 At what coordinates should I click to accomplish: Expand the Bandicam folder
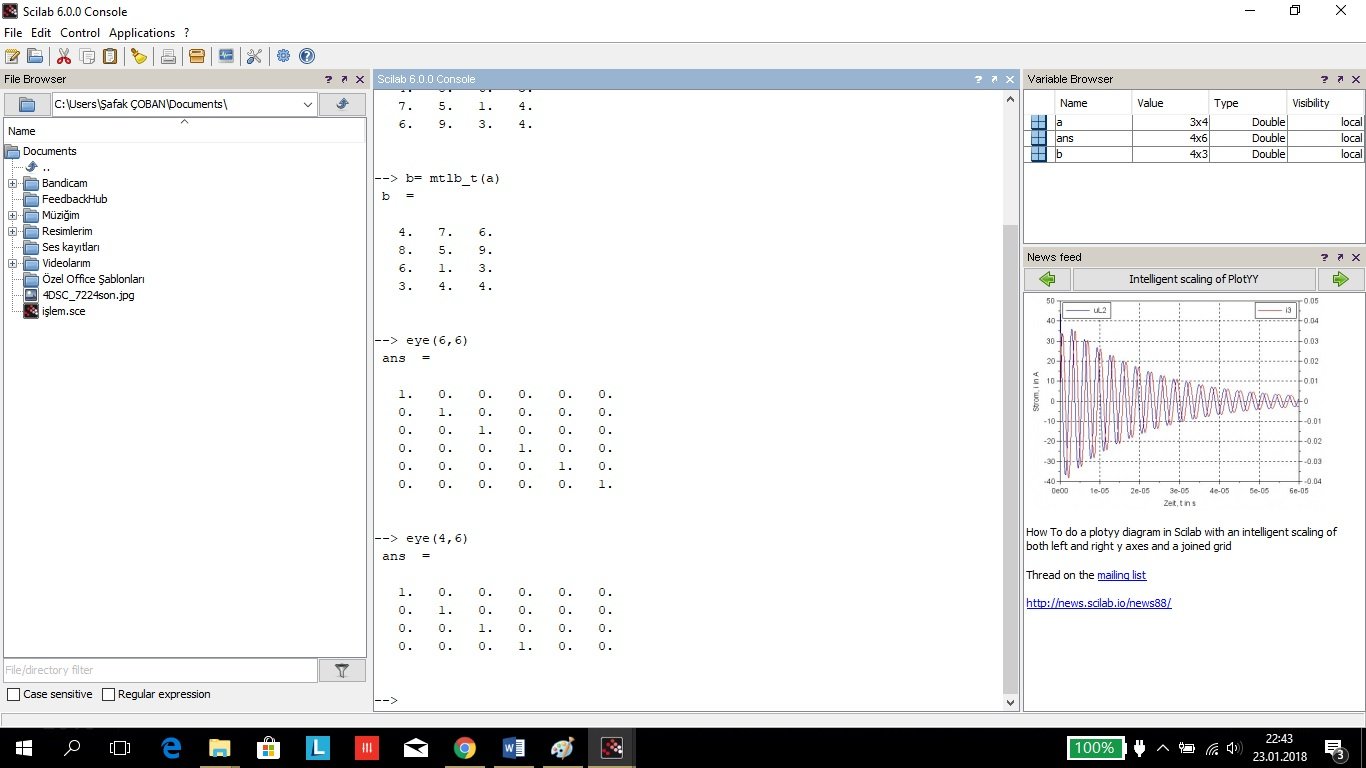12,183
